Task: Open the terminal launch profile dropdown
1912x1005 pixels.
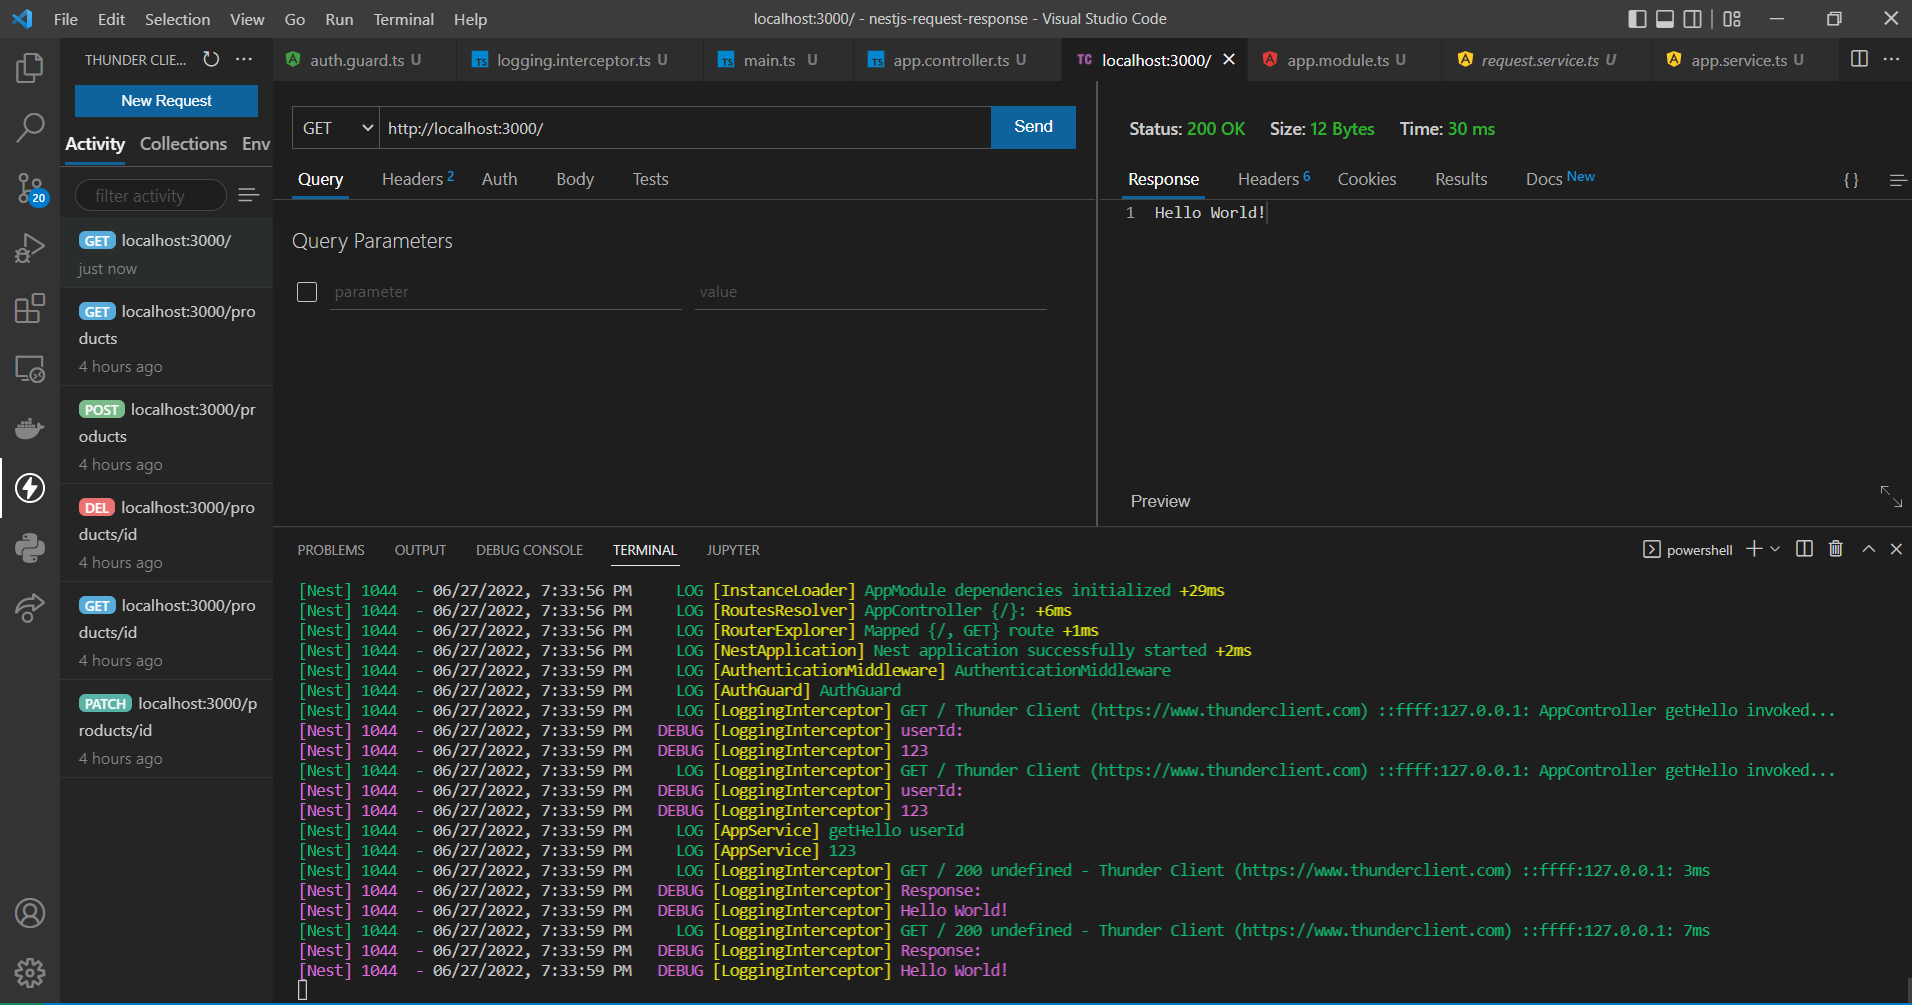Action: (x=1775, y=549)
